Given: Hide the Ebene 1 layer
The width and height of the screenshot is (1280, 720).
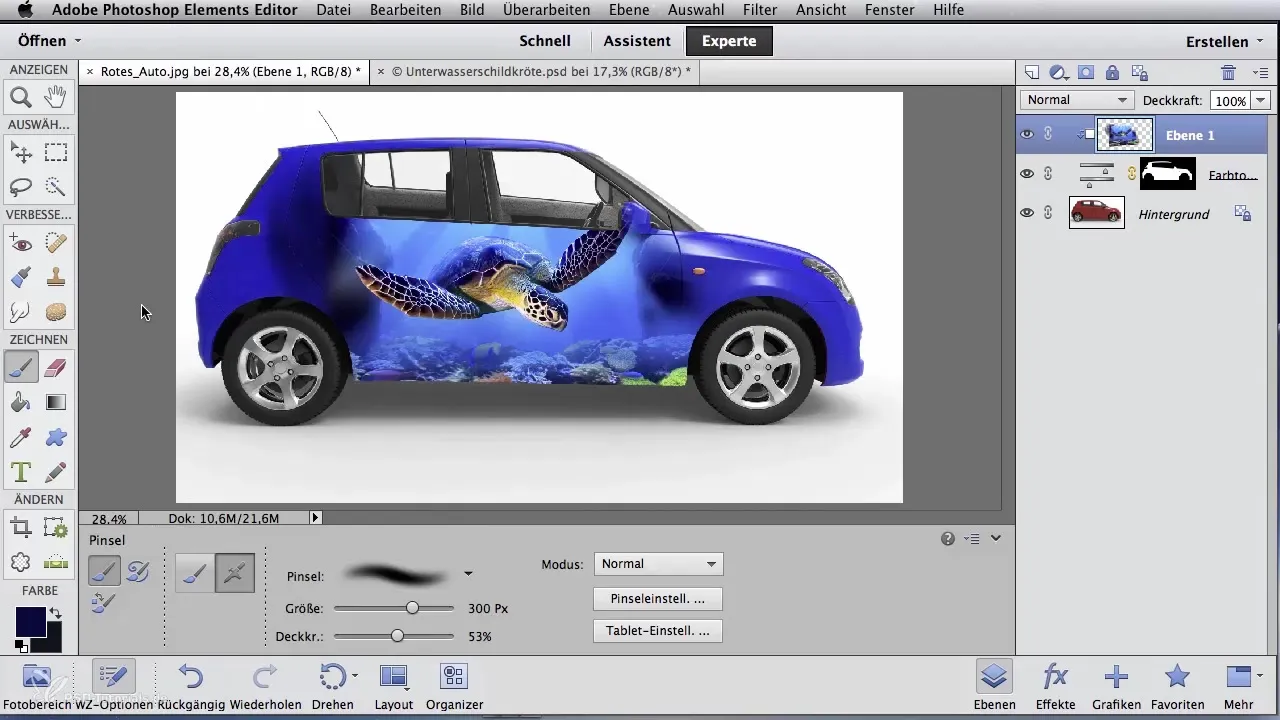Looking at the screenshot, I should click(1026, 134).
